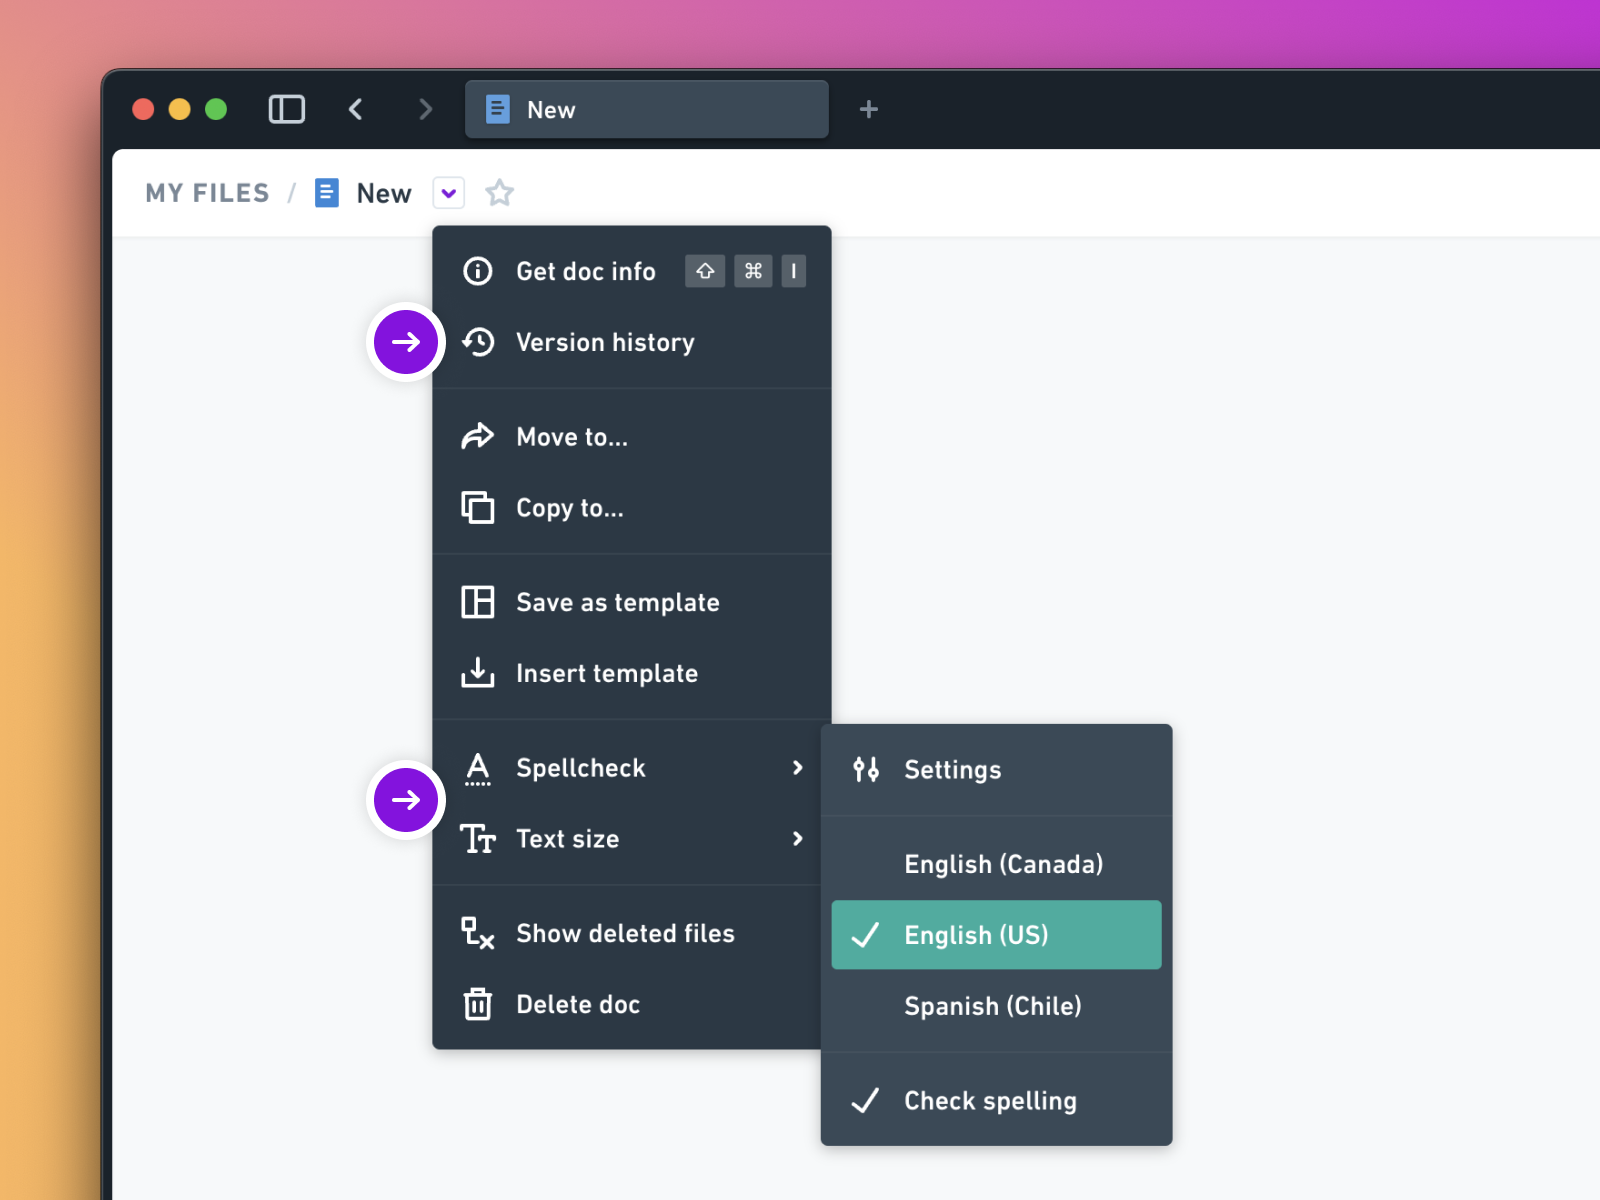The width and height of the screenshot is (1600, 1200).
Task: Select English (Canada) spellcheck language
Action: pyautogui.click(x=1003, y=864)
